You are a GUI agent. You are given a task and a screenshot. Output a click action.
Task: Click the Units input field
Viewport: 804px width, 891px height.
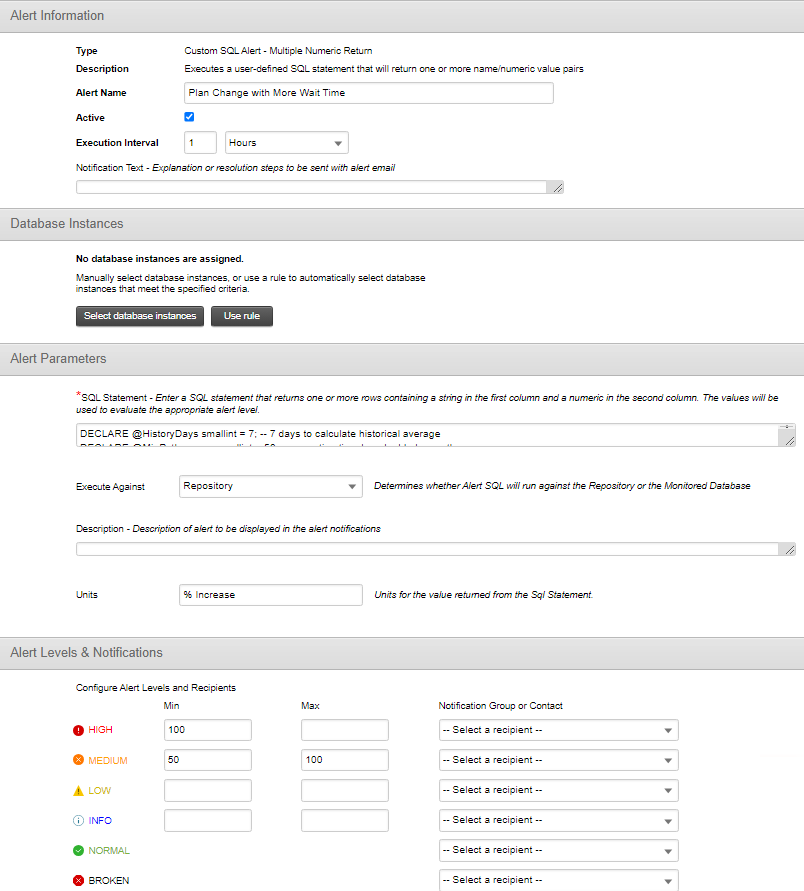[x=270, y=595]
